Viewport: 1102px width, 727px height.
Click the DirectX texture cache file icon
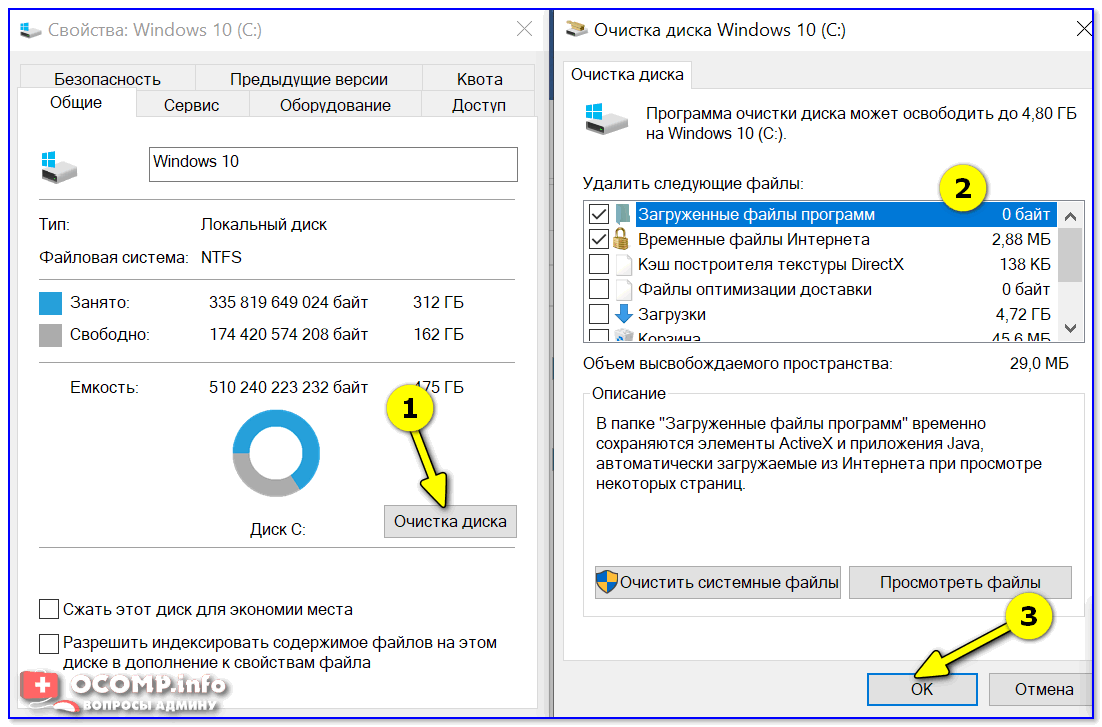(x=623, y=264)
